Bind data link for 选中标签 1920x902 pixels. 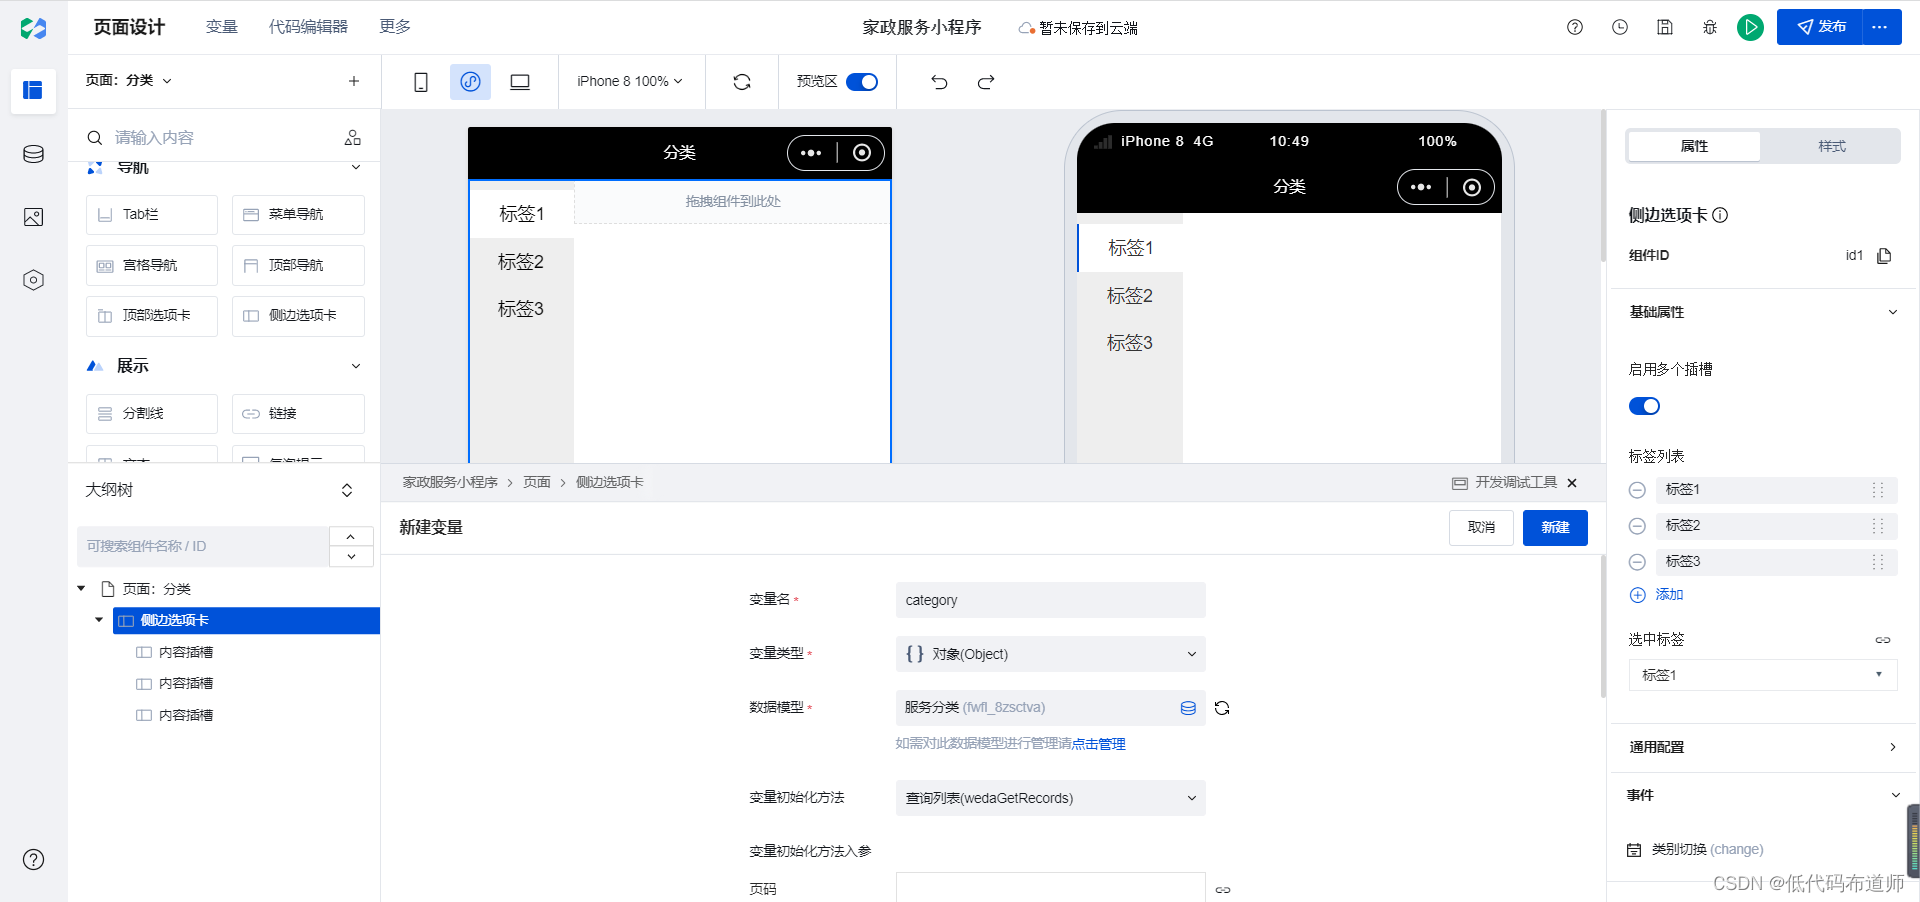point(1883,640)
